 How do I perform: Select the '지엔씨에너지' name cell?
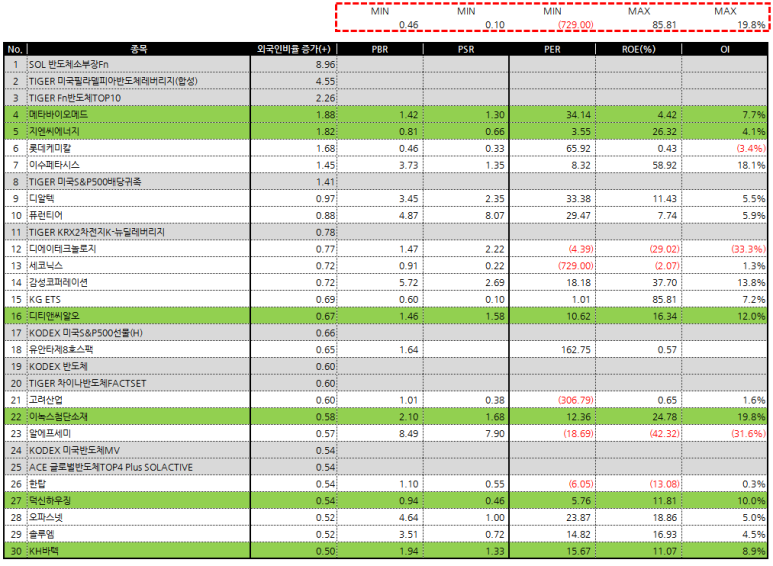click(x=139, y=131)
